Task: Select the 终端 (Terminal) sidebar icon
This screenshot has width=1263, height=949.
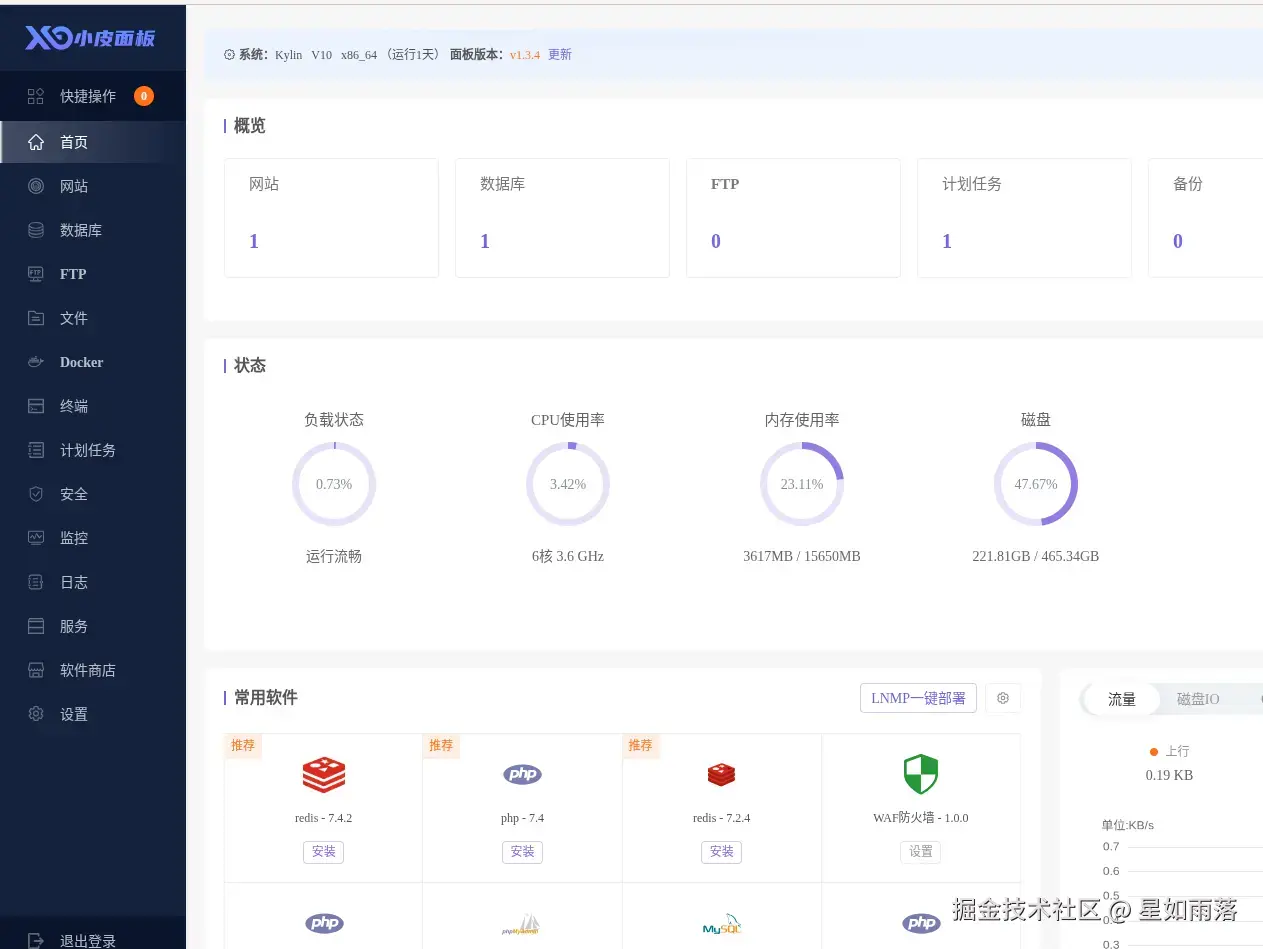Action: click(73, 406)
